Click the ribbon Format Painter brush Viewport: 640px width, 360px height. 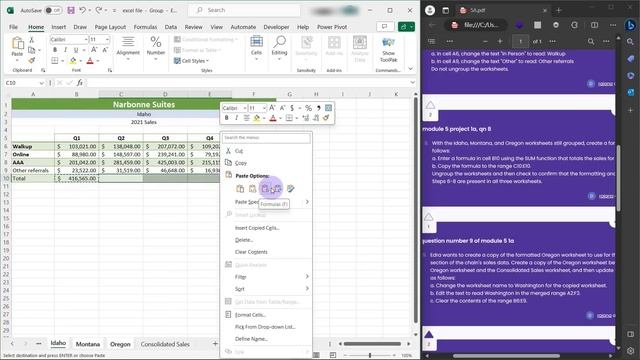click(31, 60)
